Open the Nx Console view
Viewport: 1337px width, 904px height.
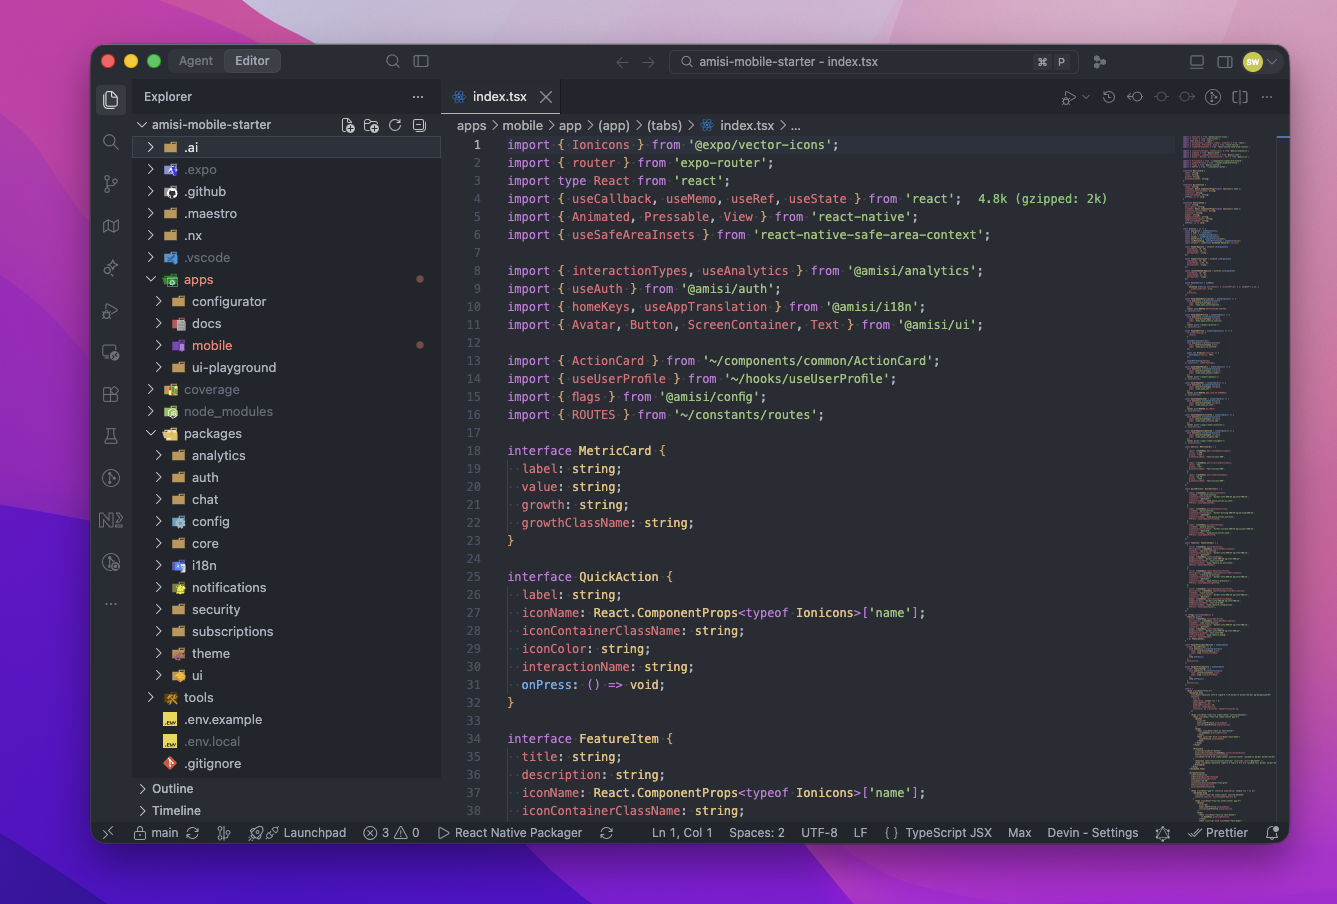pos(111,520)
